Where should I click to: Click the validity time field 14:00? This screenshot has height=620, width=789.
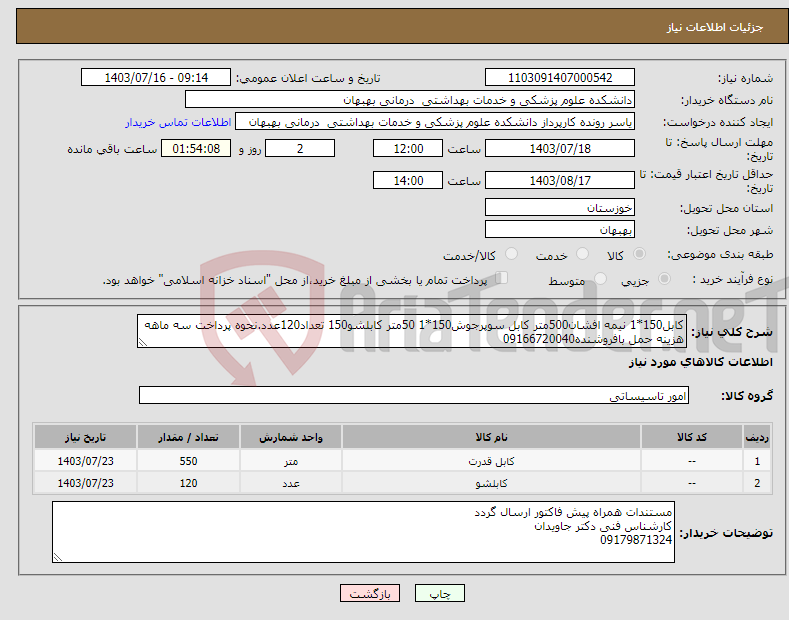pos(408,180)
